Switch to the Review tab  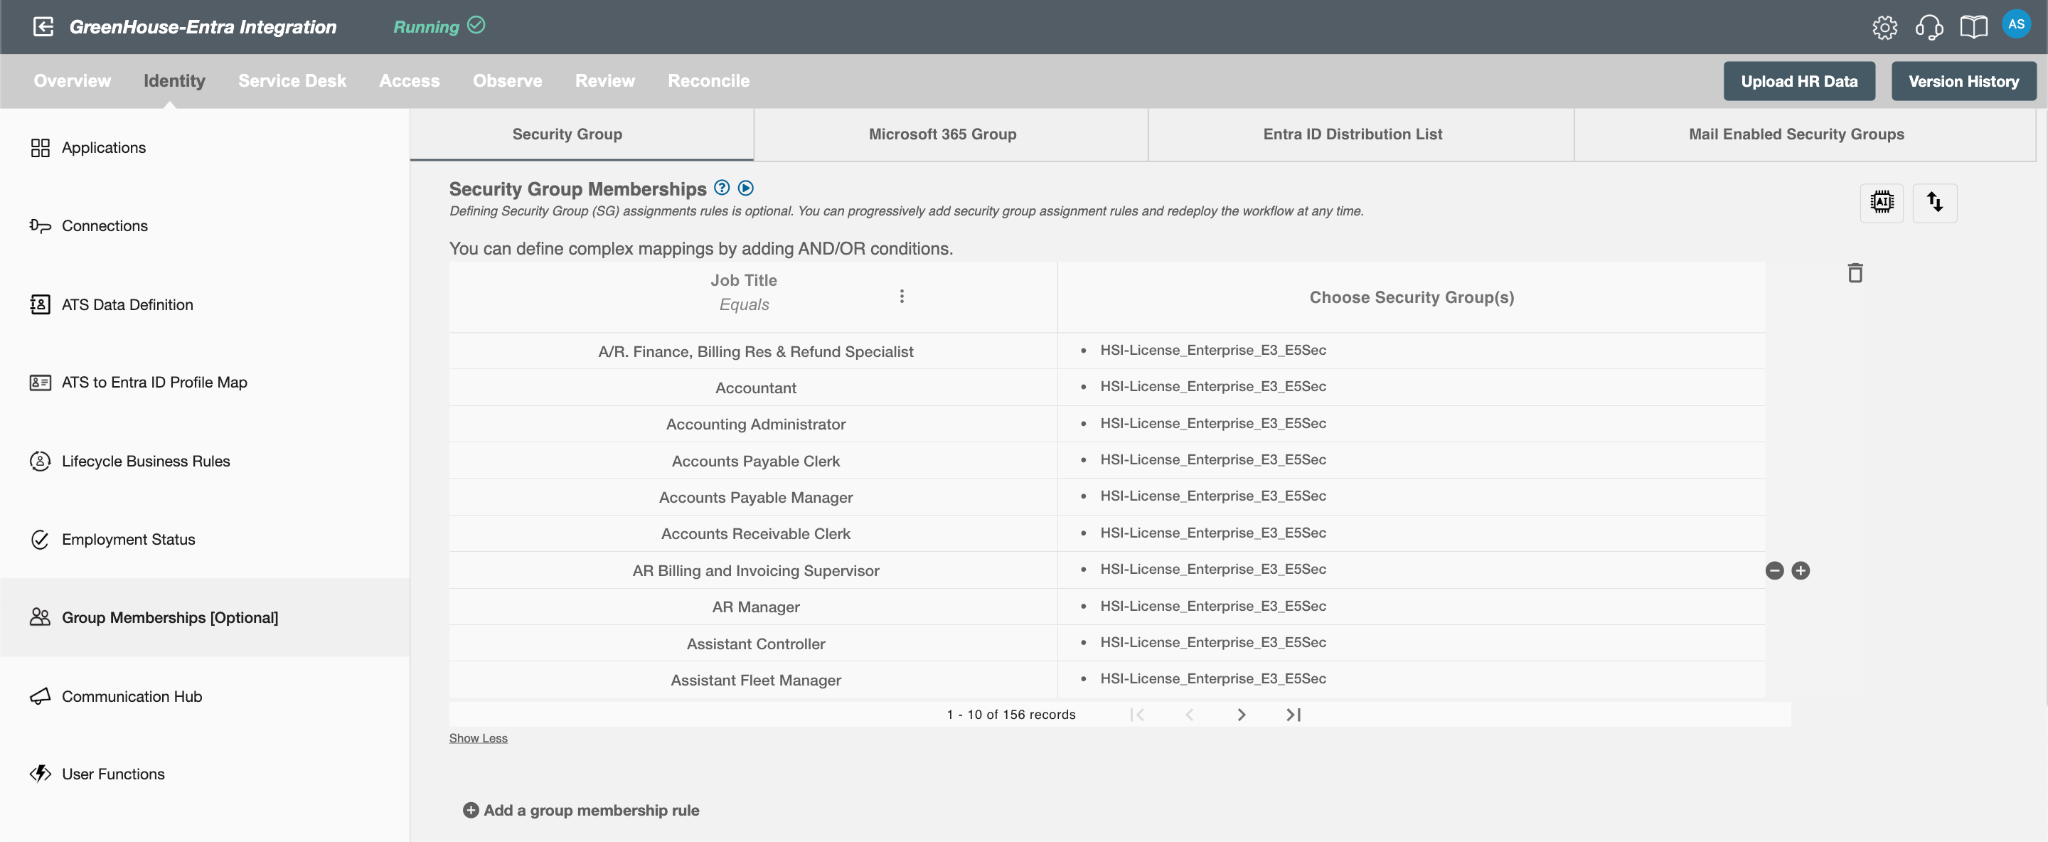[x=605, y=81]
